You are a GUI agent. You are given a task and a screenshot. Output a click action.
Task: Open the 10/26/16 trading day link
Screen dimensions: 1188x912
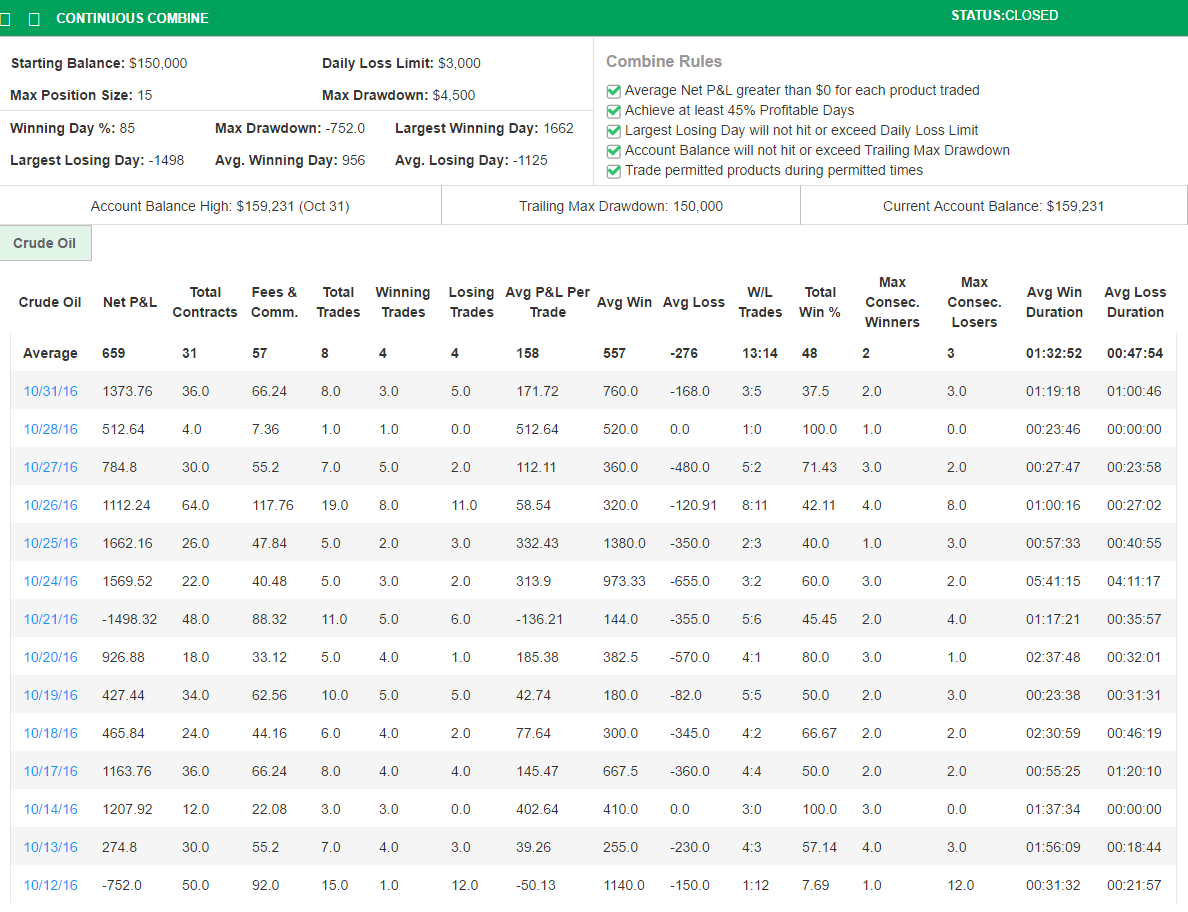click(x=50, y=506)
